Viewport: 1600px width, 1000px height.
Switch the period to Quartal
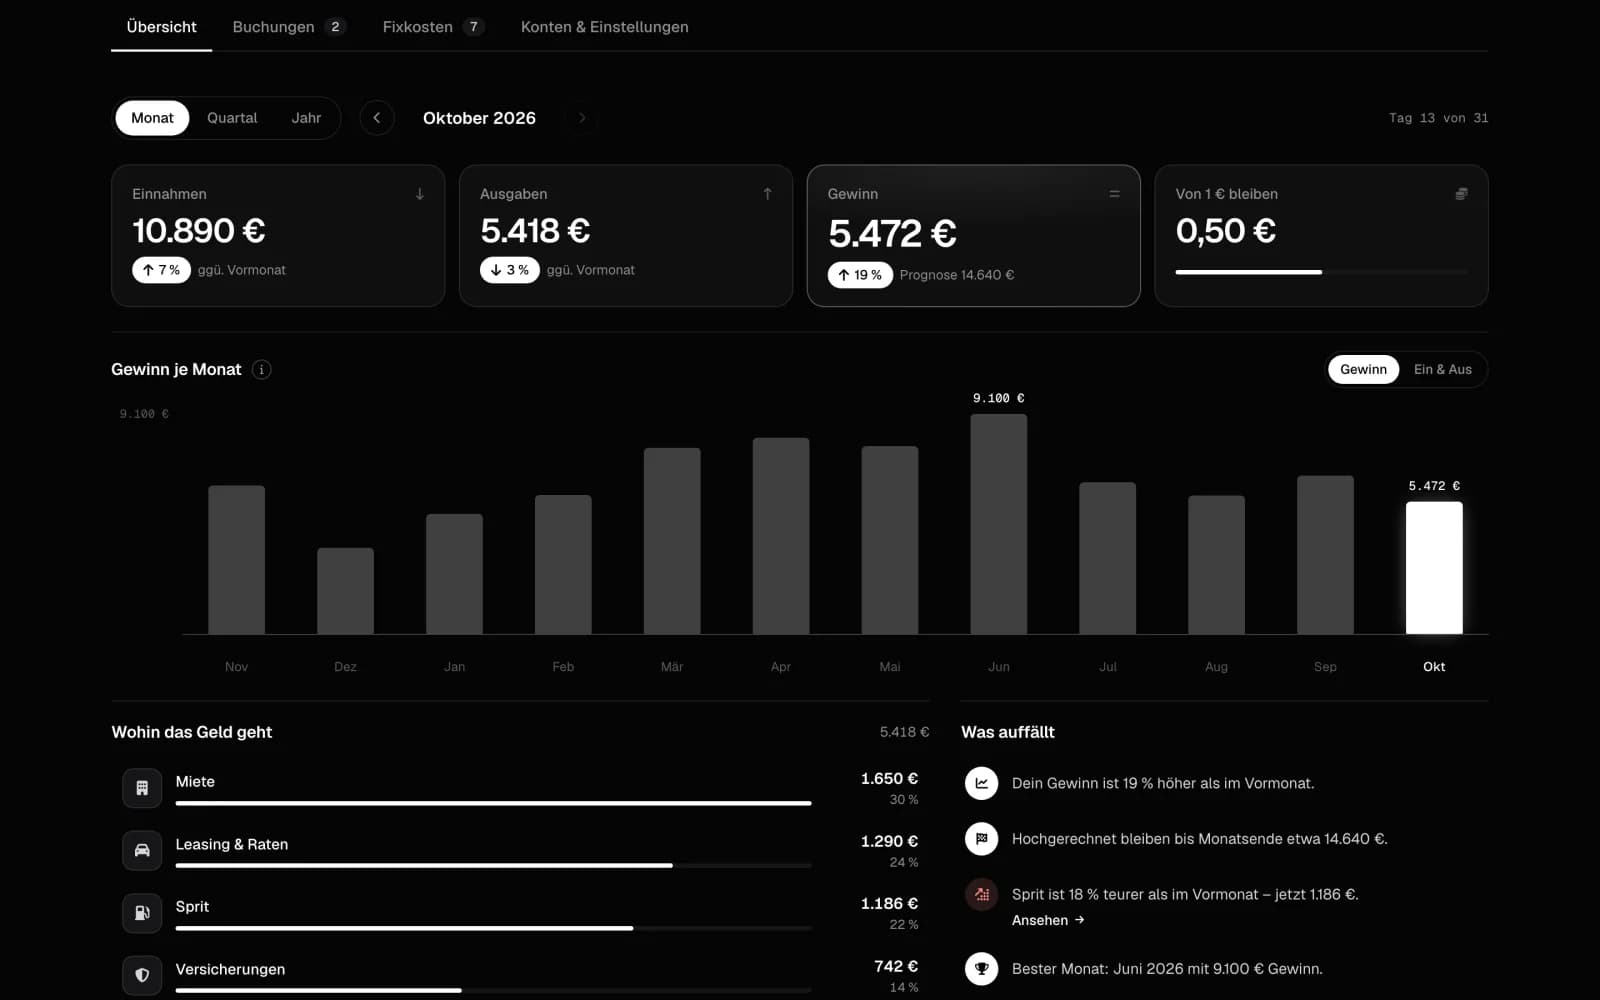click(x=232, y=118)
